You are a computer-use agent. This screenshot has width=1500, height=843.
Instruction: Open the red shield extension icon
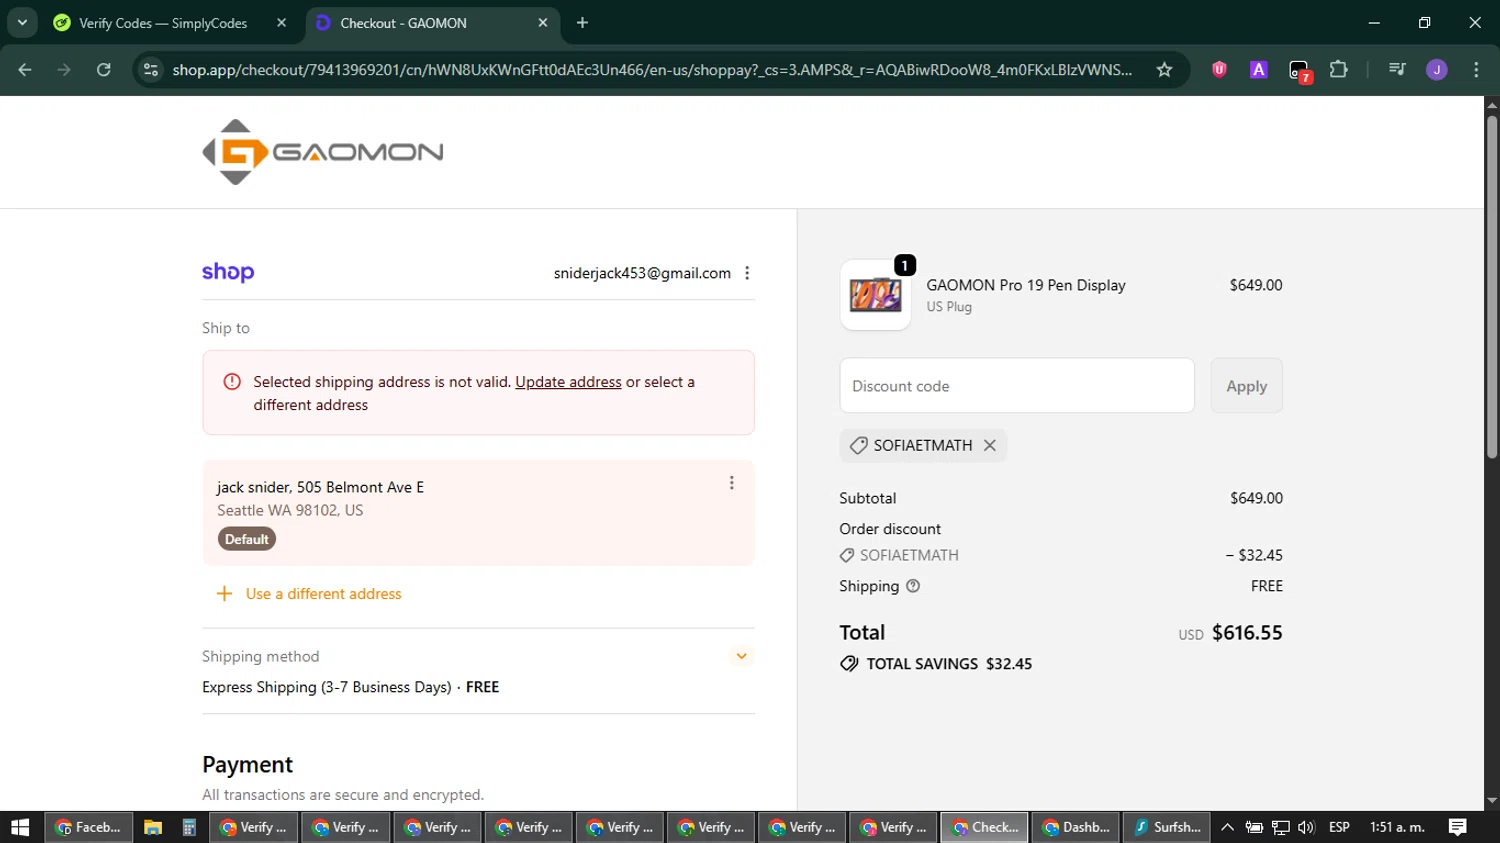click(1219, 69)
